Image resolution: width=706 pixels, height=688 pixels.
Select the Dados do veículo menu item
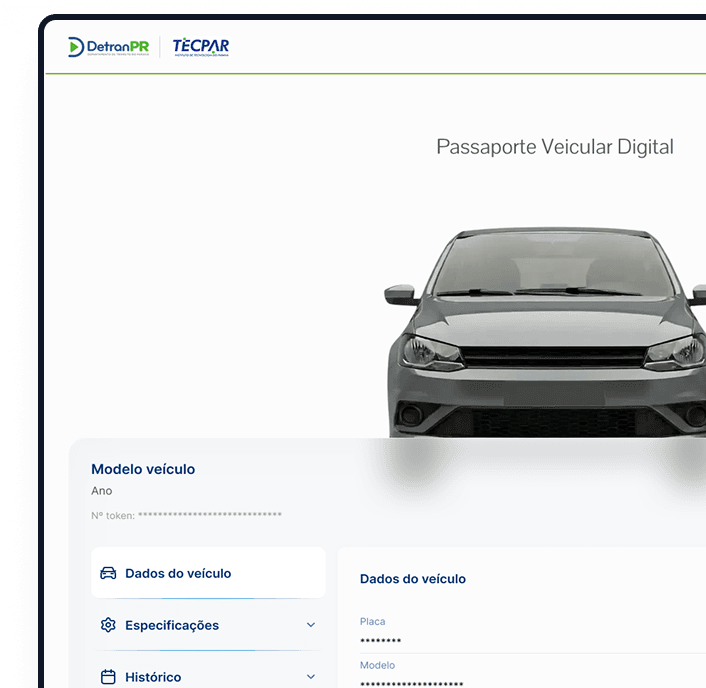point(208,573)
